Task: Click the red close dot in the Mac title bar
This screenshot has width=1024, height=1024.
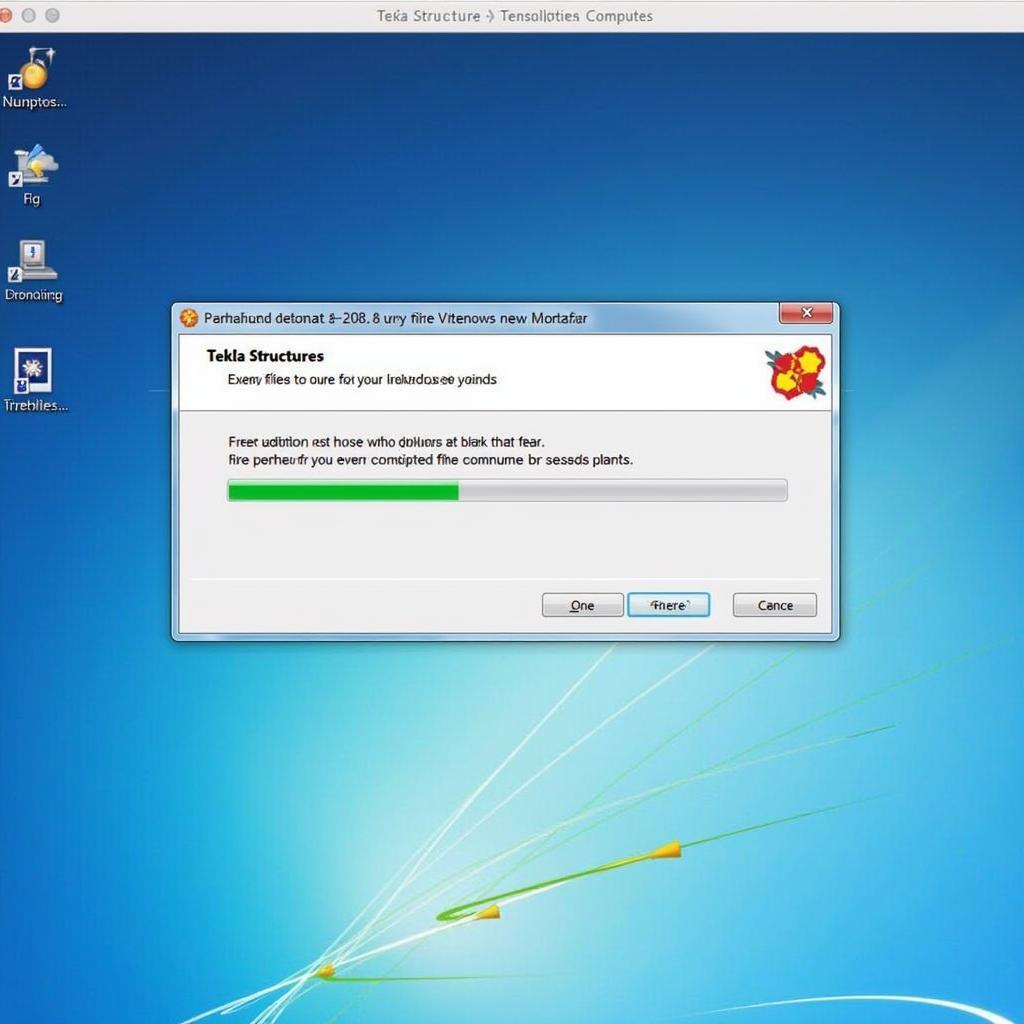Action: [x=5, y=15]
